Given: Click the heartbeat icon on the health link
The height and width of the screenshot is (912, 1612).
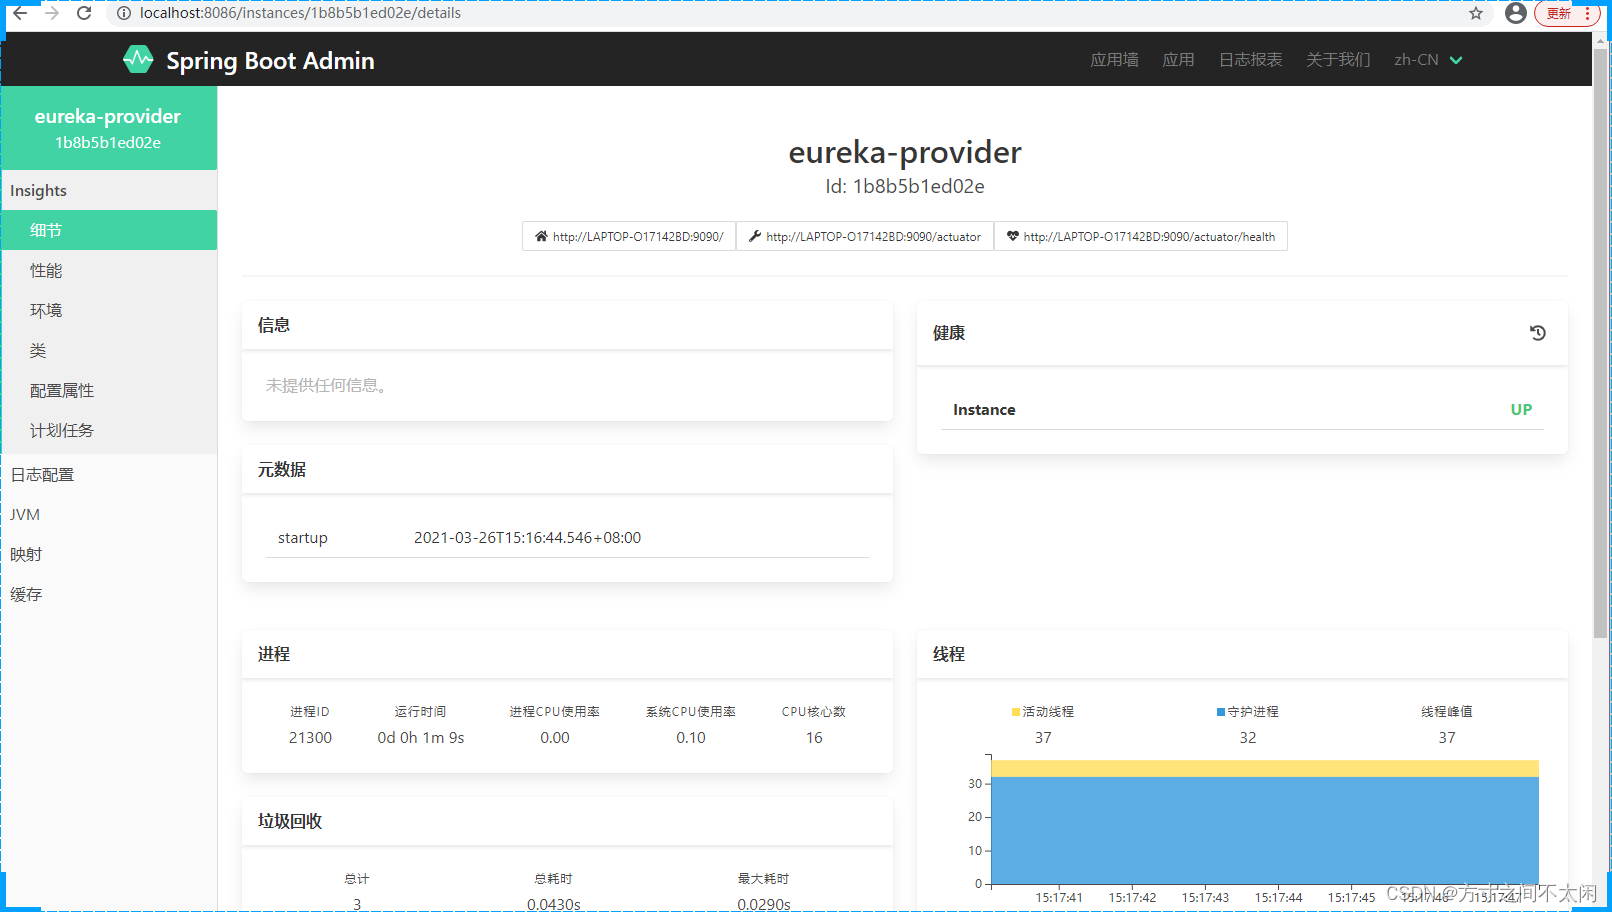Looking at the screenshot, I should (x=1013, y=236).
